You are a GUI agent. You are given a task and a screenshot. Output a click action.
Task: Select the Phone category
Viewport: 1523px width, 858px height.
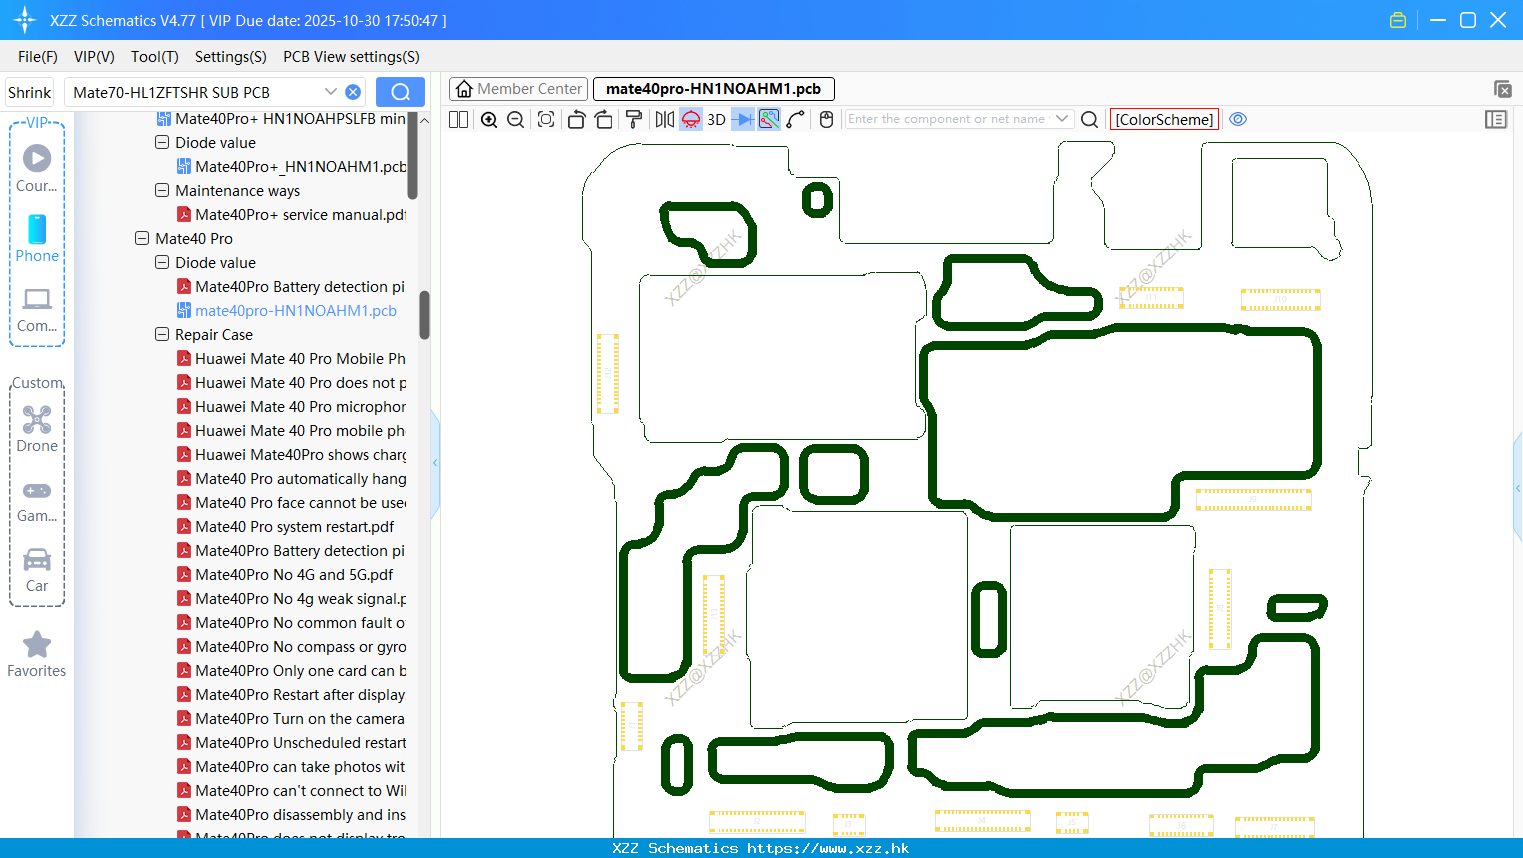(37, 238)
